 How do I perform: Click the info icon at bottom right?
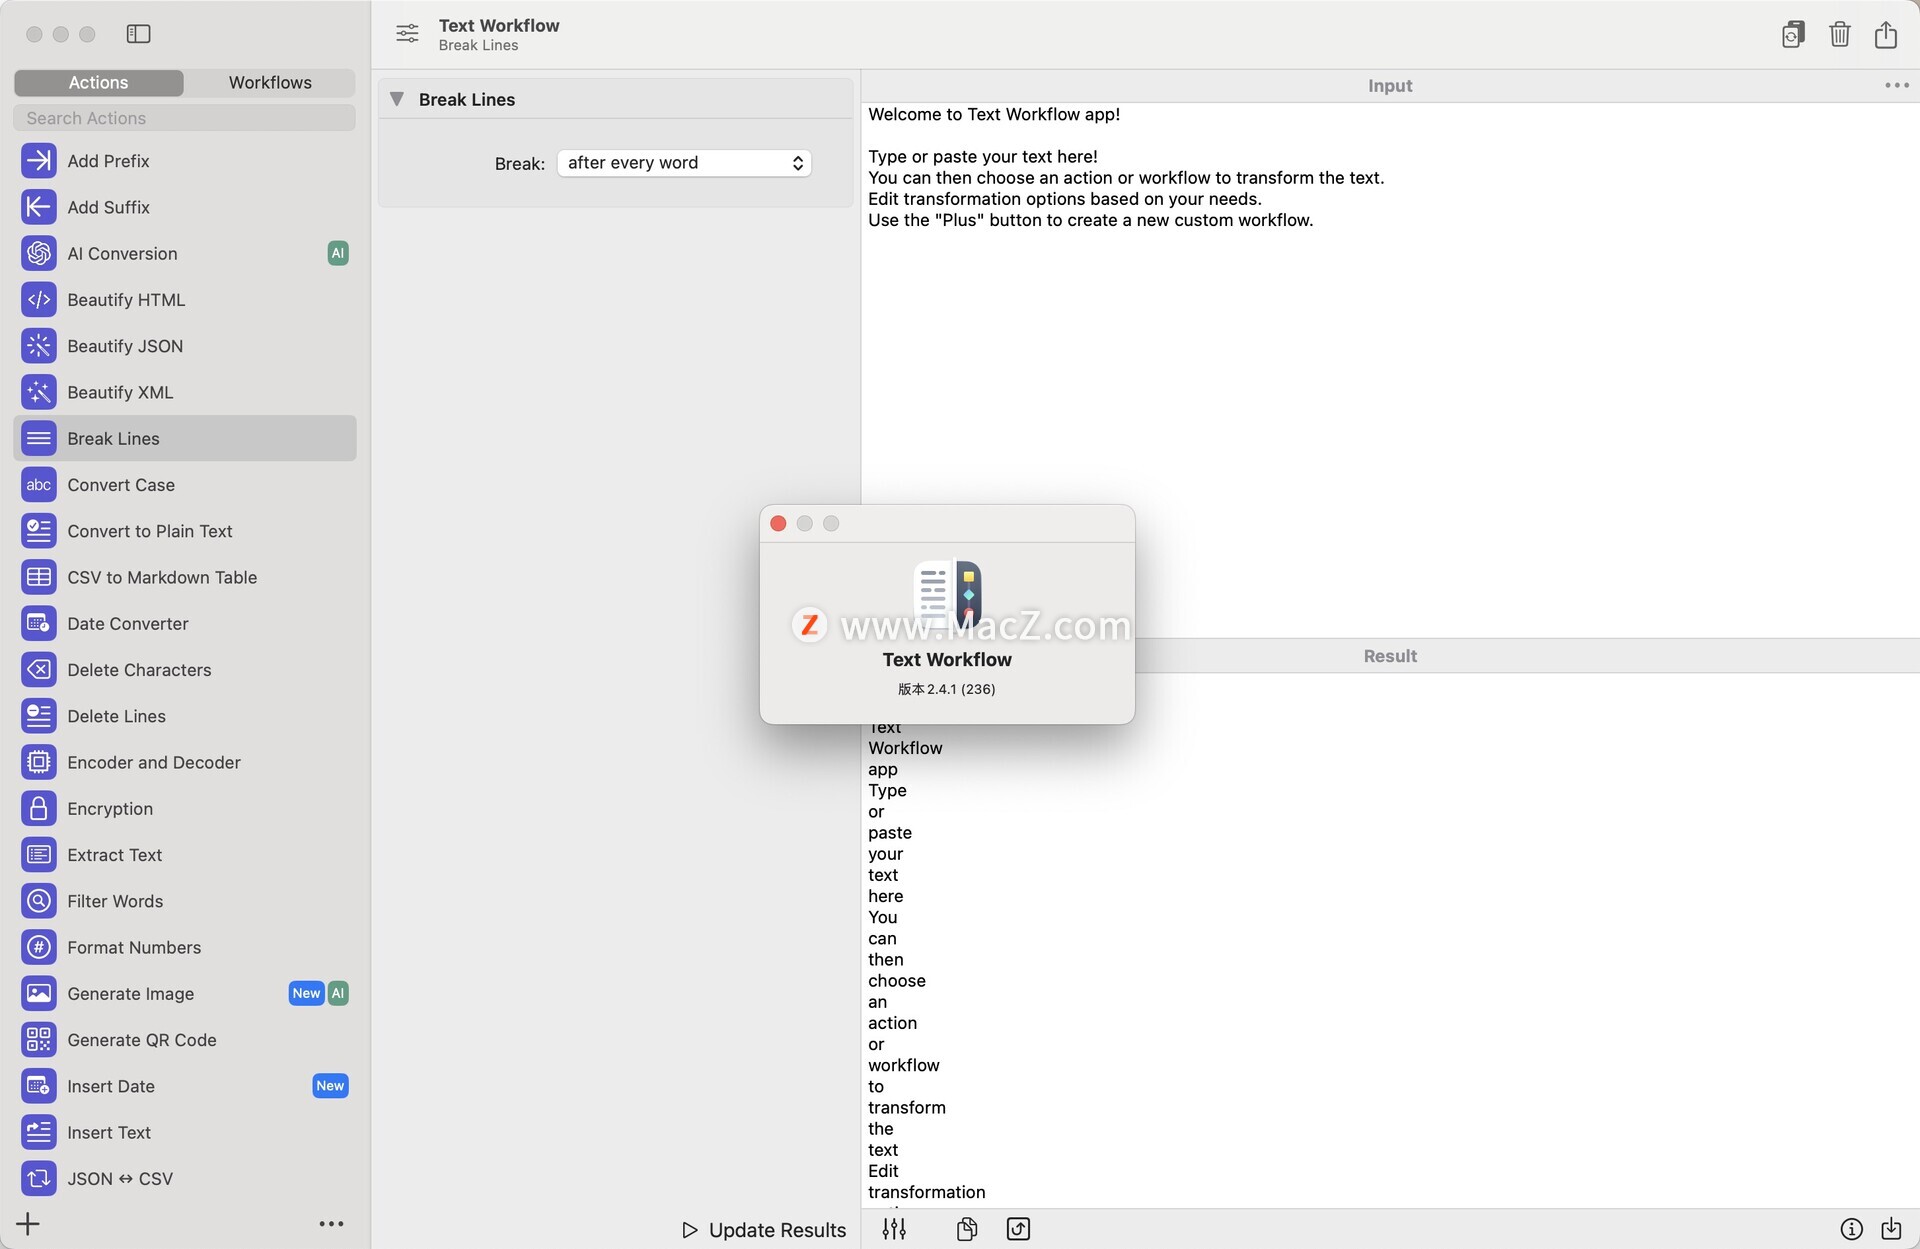(x=1851, y=1229)
